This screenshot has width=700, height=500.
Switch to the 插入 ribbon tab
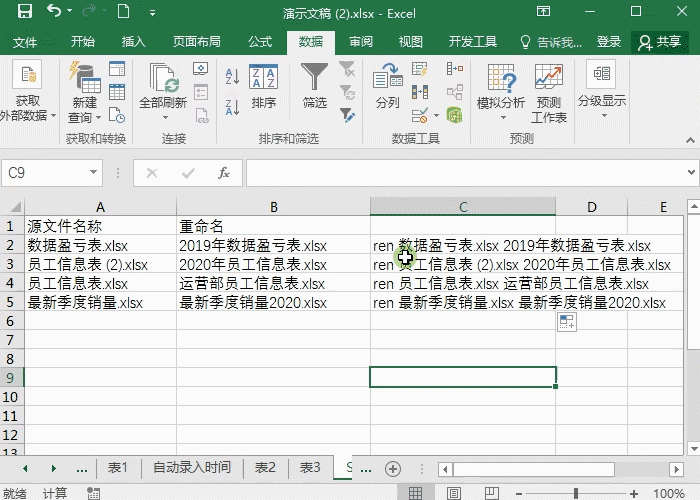coord(133,42)
